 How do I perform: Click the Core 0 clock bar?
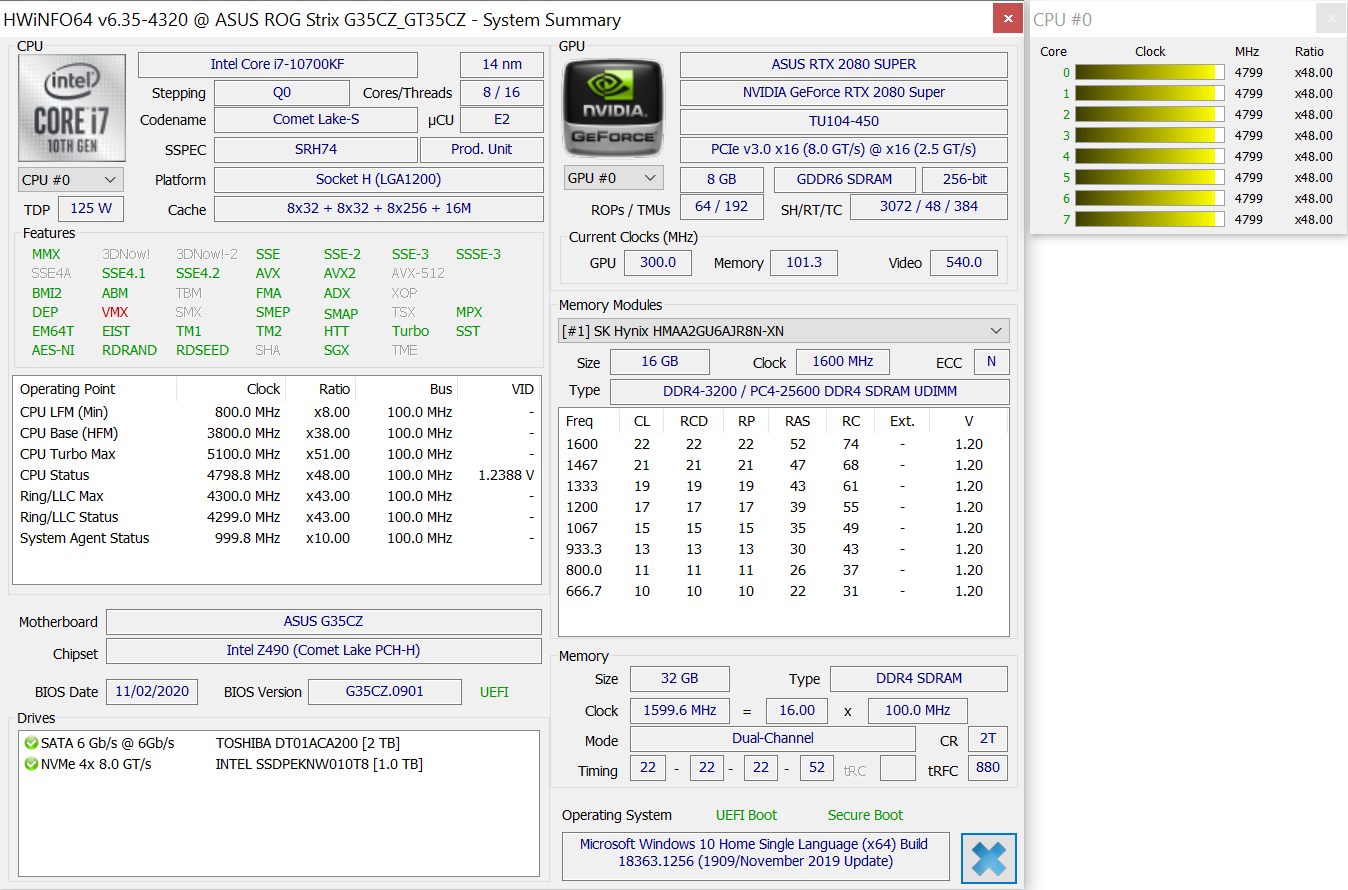tap(1149, 72)
